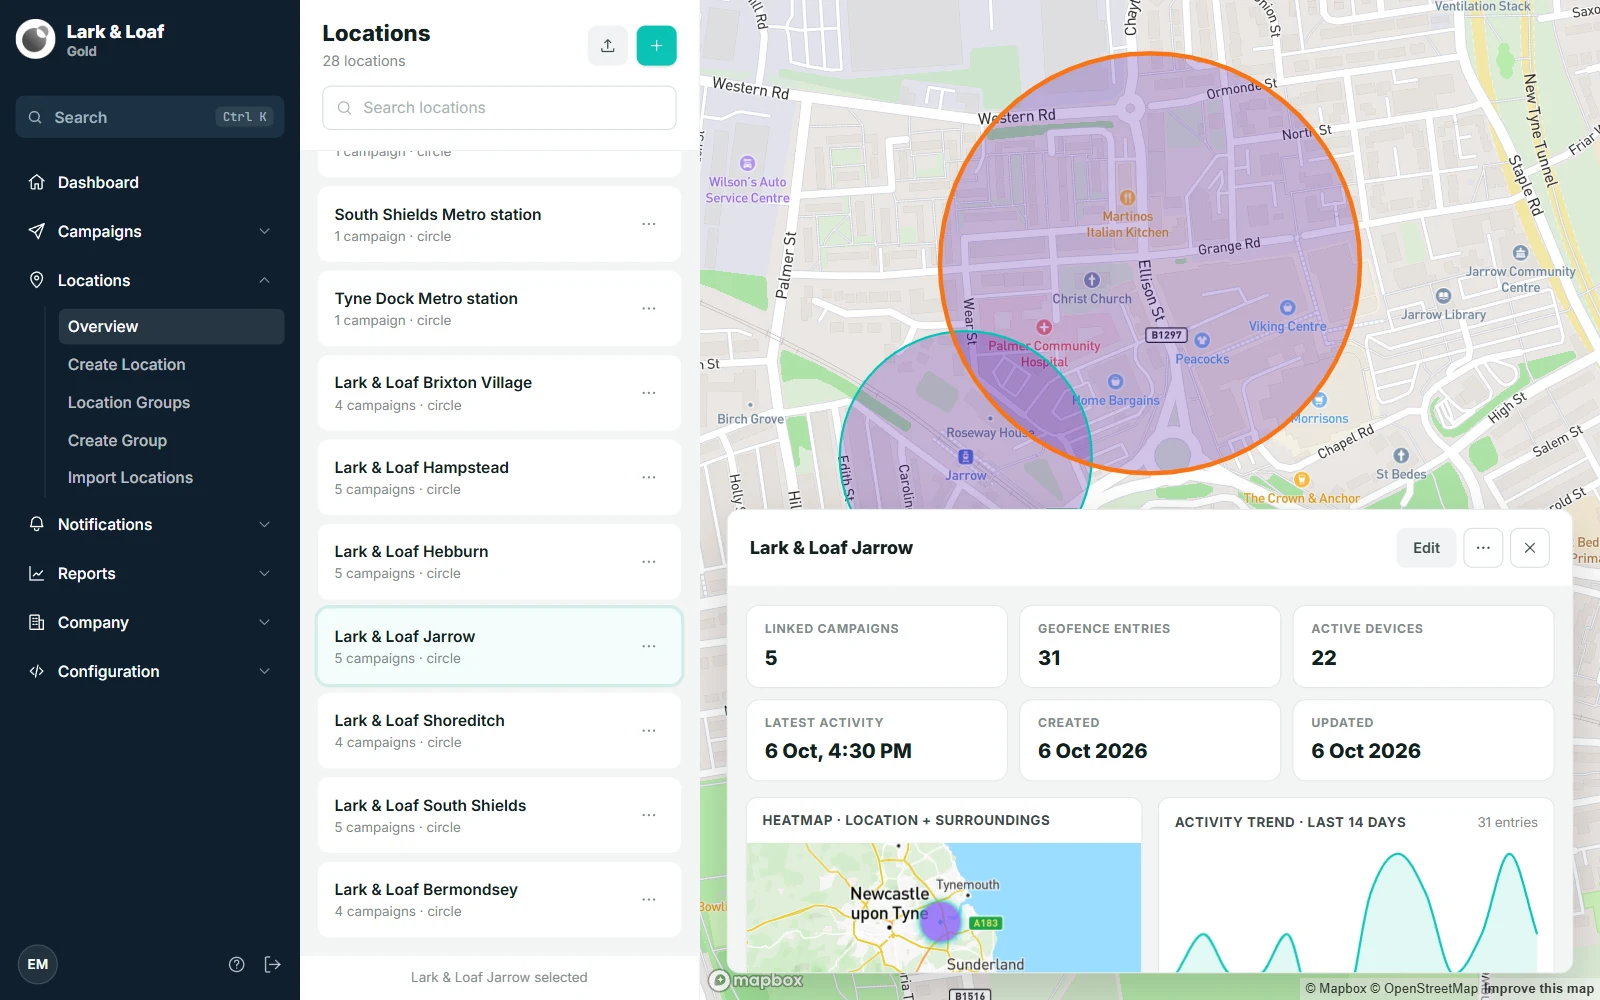
Task: Open more options for Tyne Dock Metro station
Action: tap(649, 308)
